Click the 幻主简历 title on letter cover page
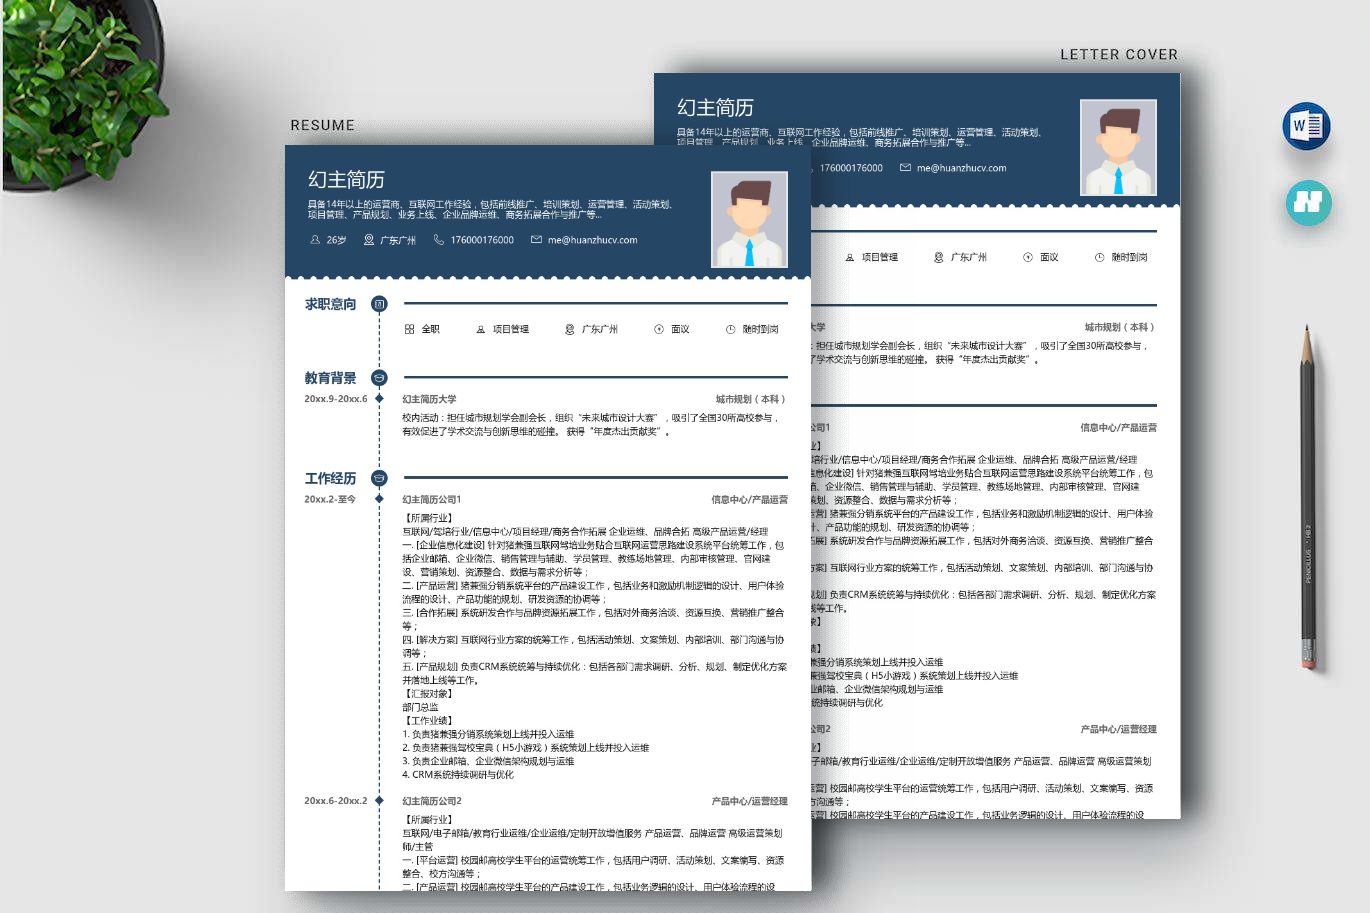 pyautogui.click(x=715, y=108)
